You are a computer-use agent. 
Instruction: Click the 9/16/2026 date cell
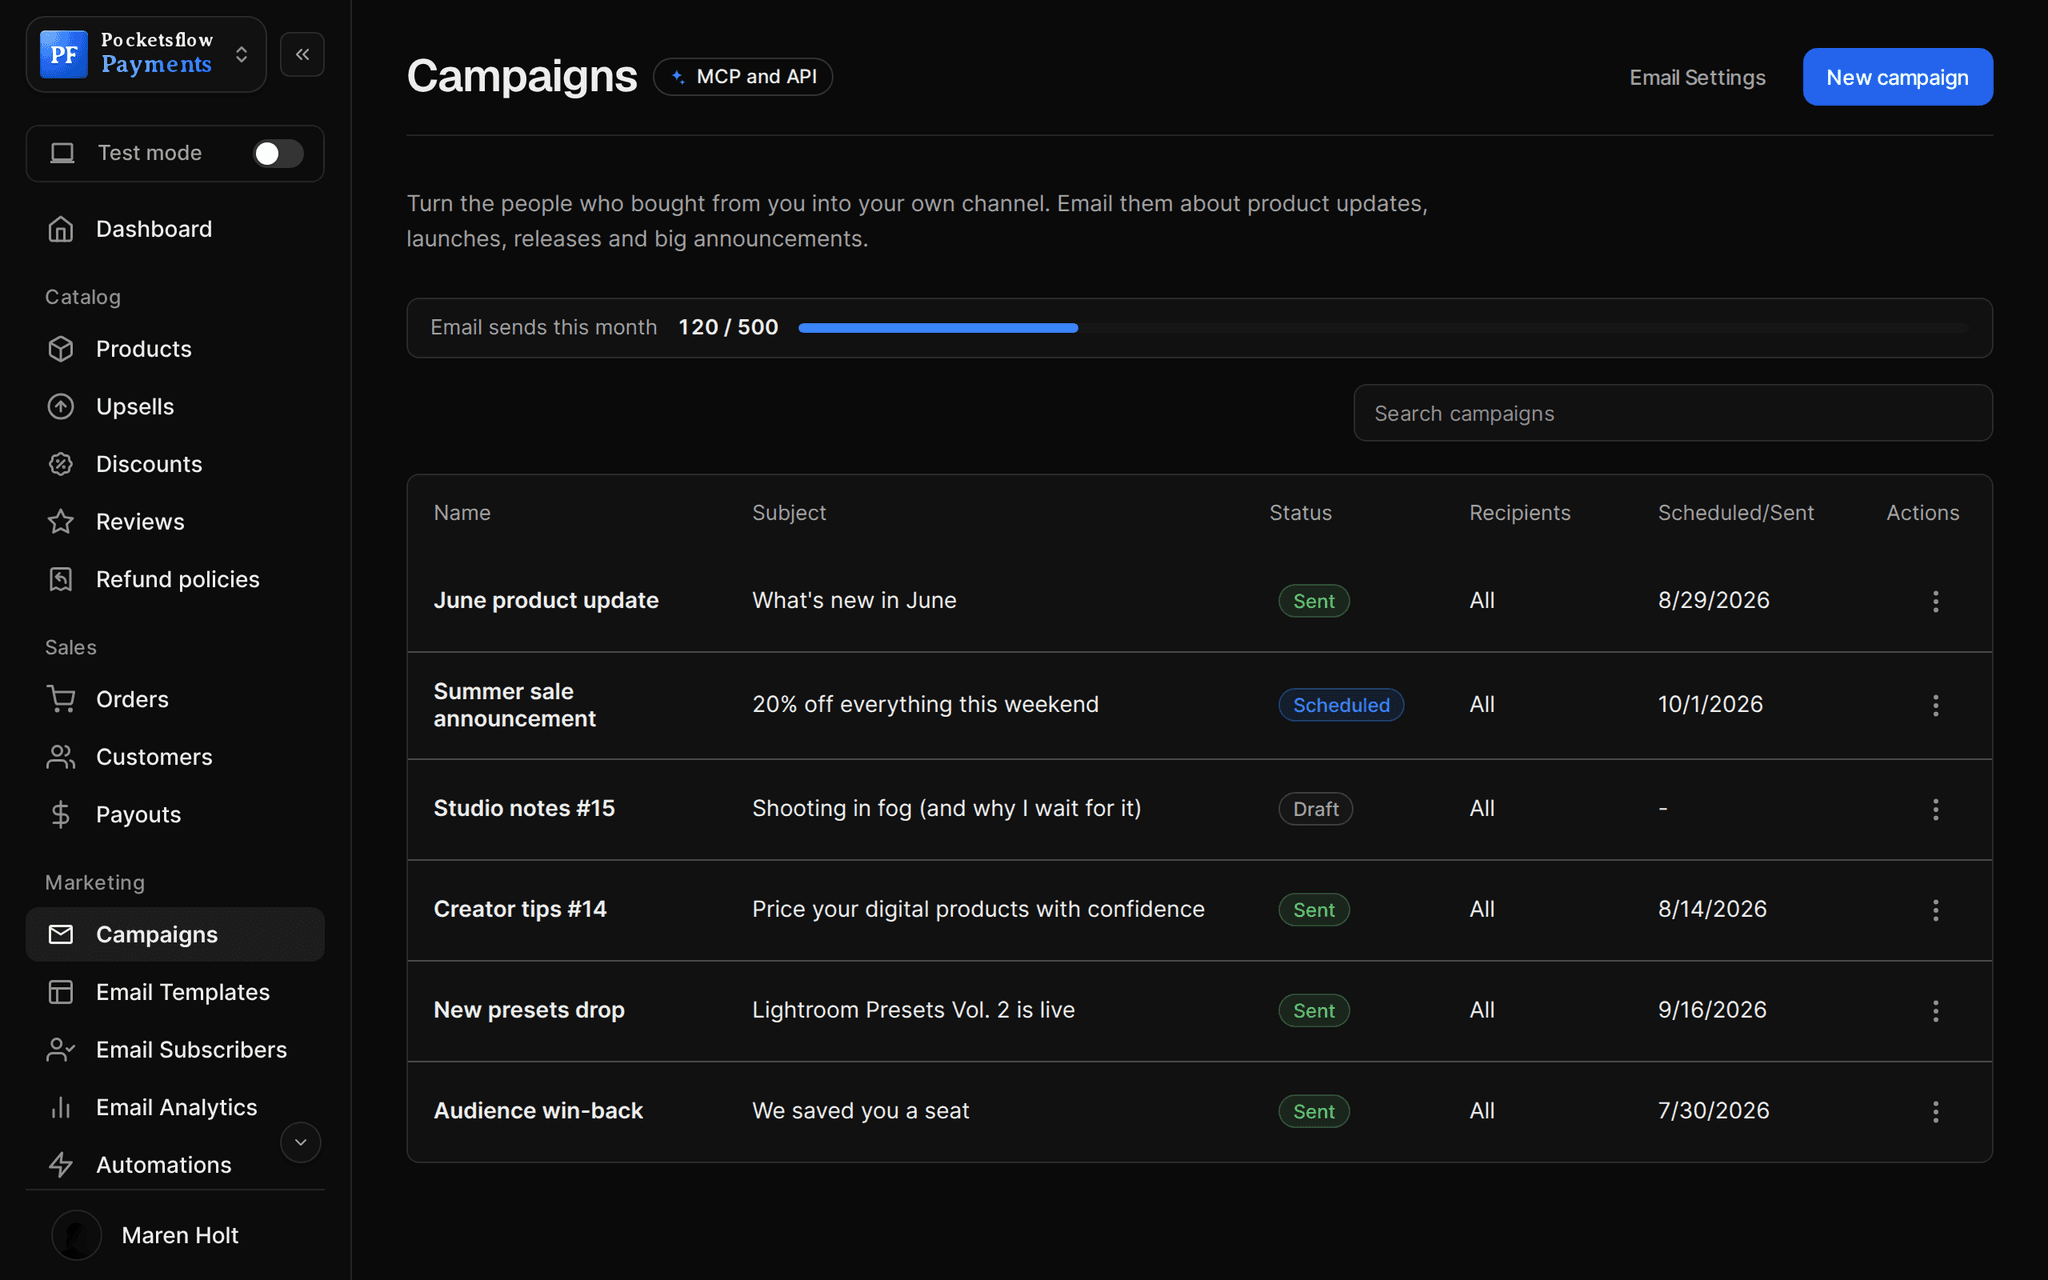tap(1712, 1010)
